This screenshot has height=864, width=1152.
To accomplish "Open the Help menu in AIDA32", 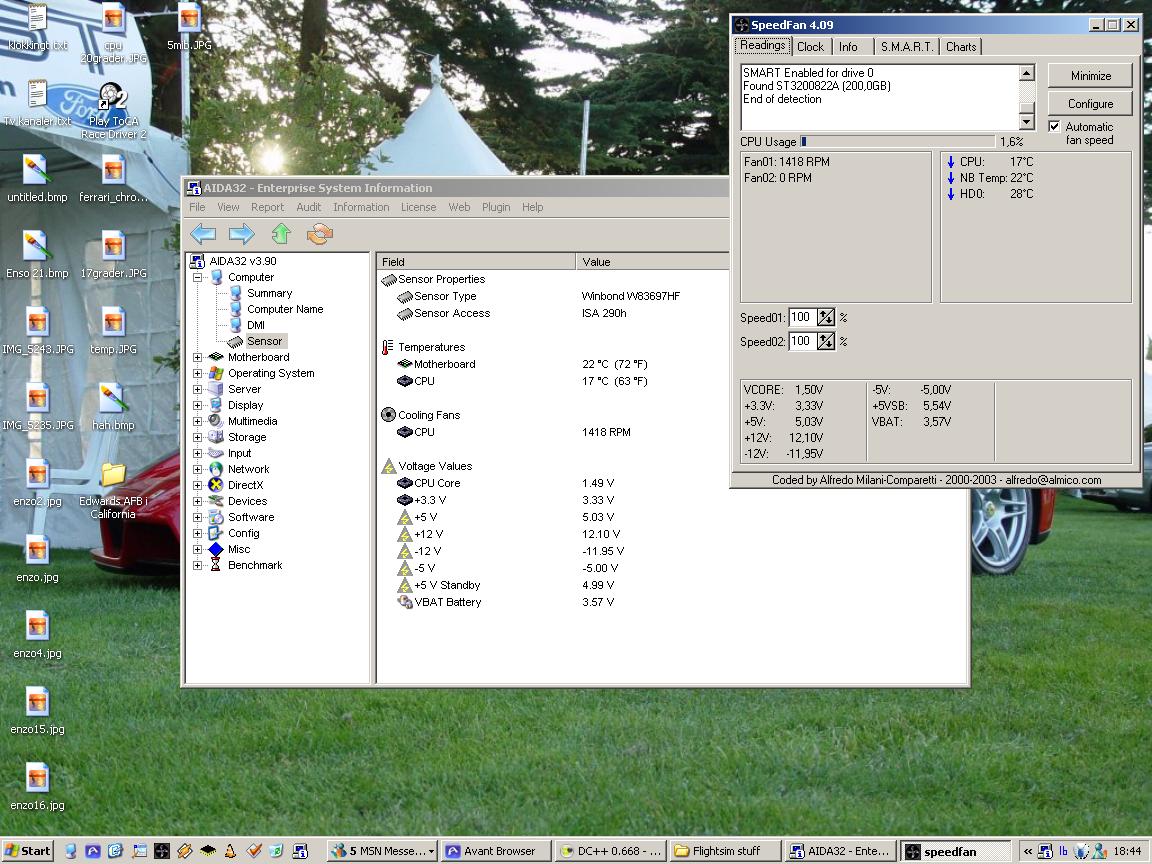I will [x=533, y=207].
